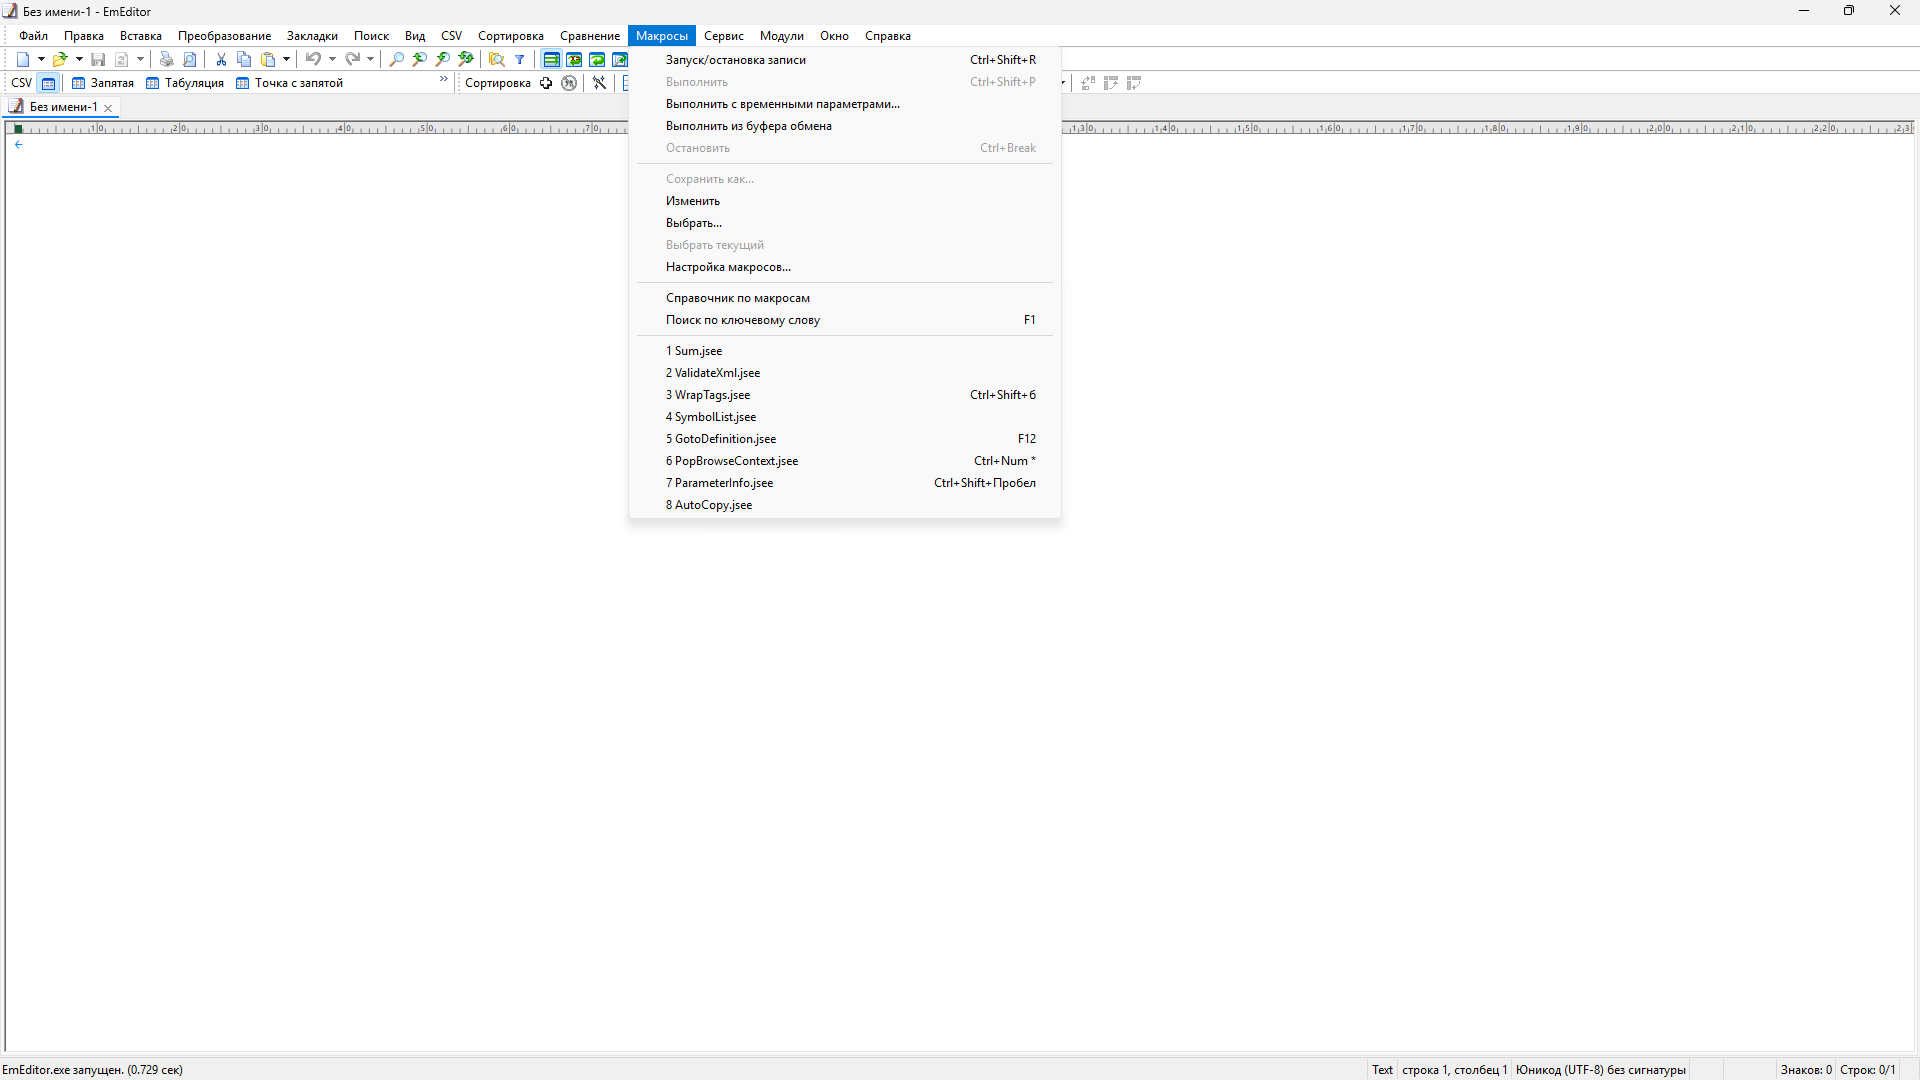The height and width of the screenshot is (1080, 1920).
Task: Click the Redo arrow icon
Action: tap(352, 60)
